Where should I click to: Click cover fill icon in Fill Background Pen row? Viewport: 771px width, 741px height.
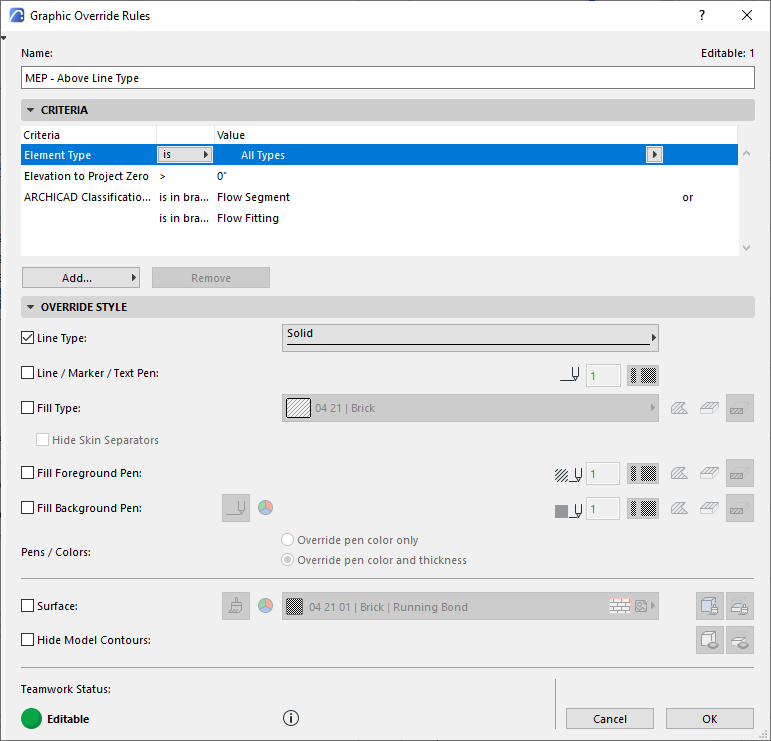click(x=709, y=508)
